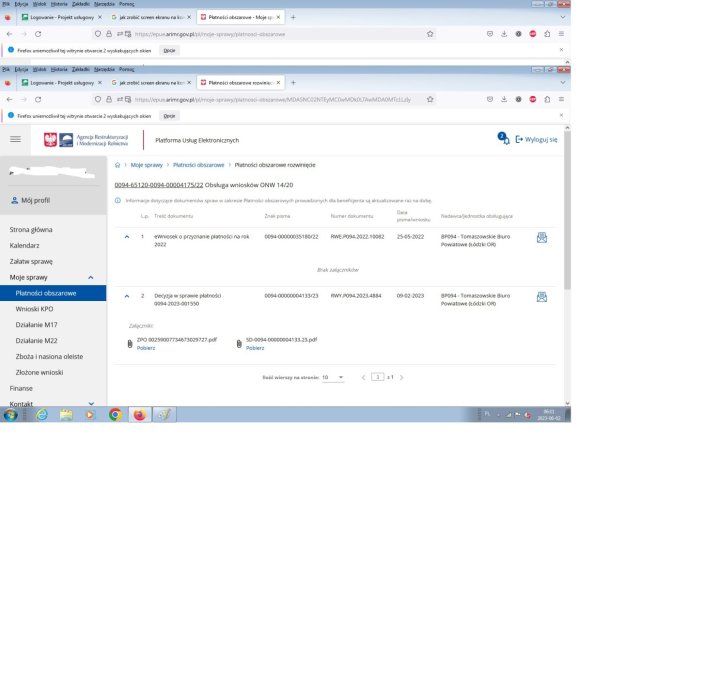Click paperclip icon beside ZPO pdf attachment
This screenshot has width=720, height=698.
tap(130, 344)
